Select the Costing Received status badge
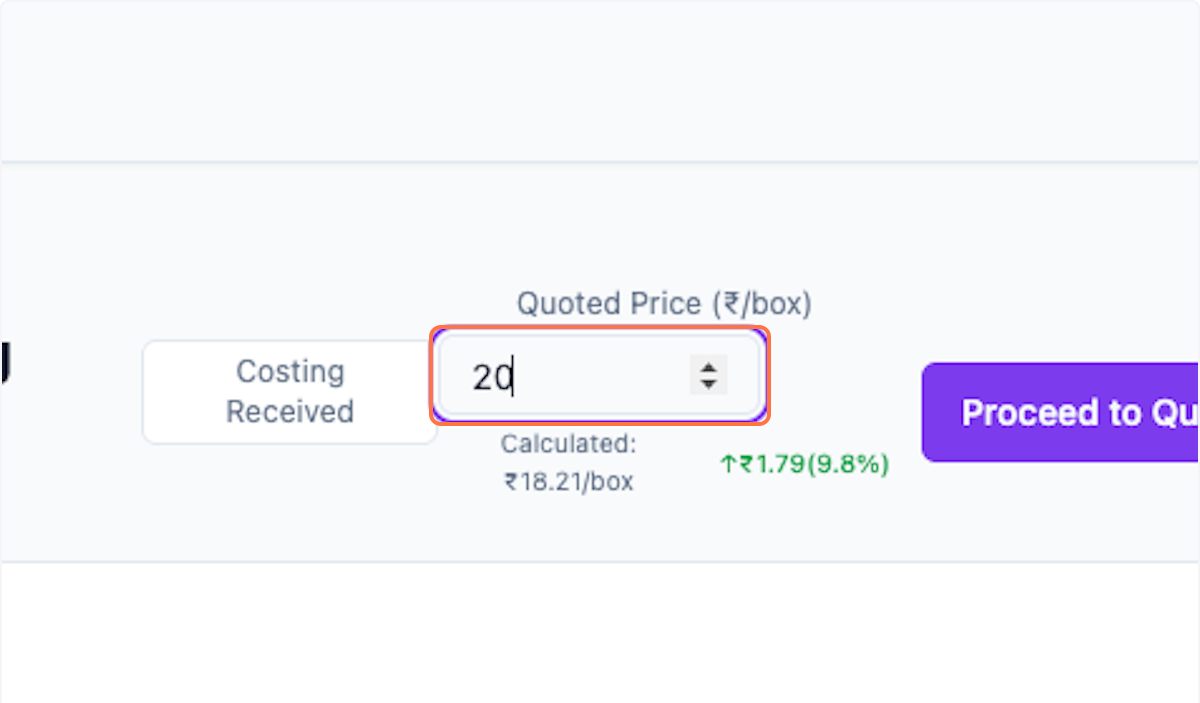This screenshot has width=1200, height=703. tap(290, 392)
